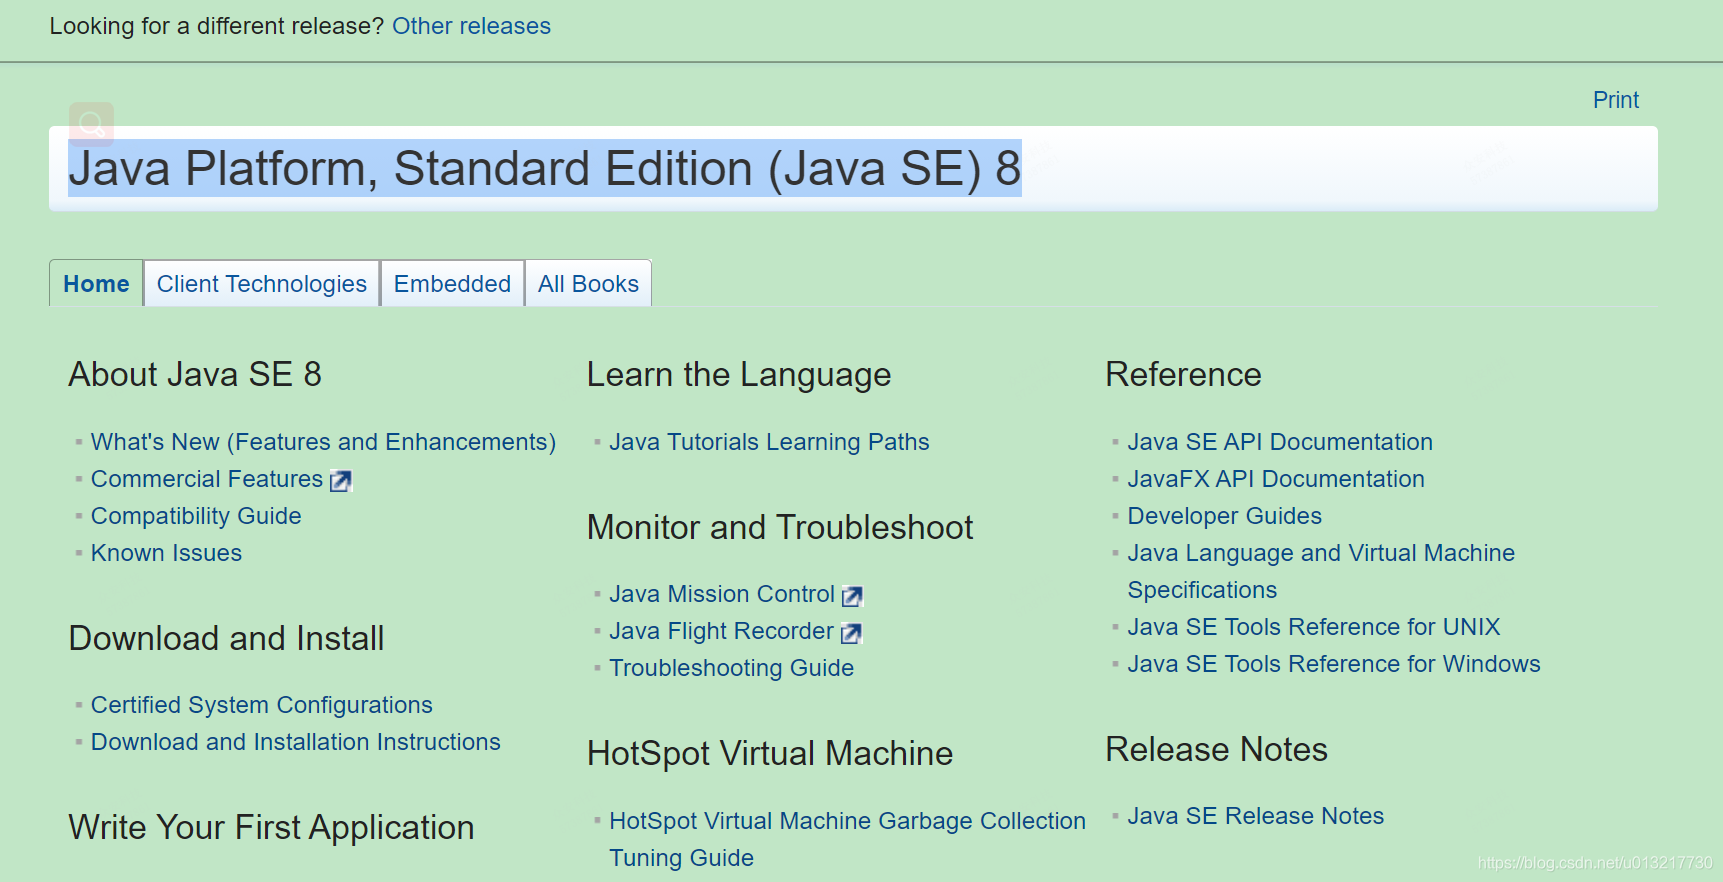Open the Embedded tab
1723x882 pixels.
[x=452, y=284]
